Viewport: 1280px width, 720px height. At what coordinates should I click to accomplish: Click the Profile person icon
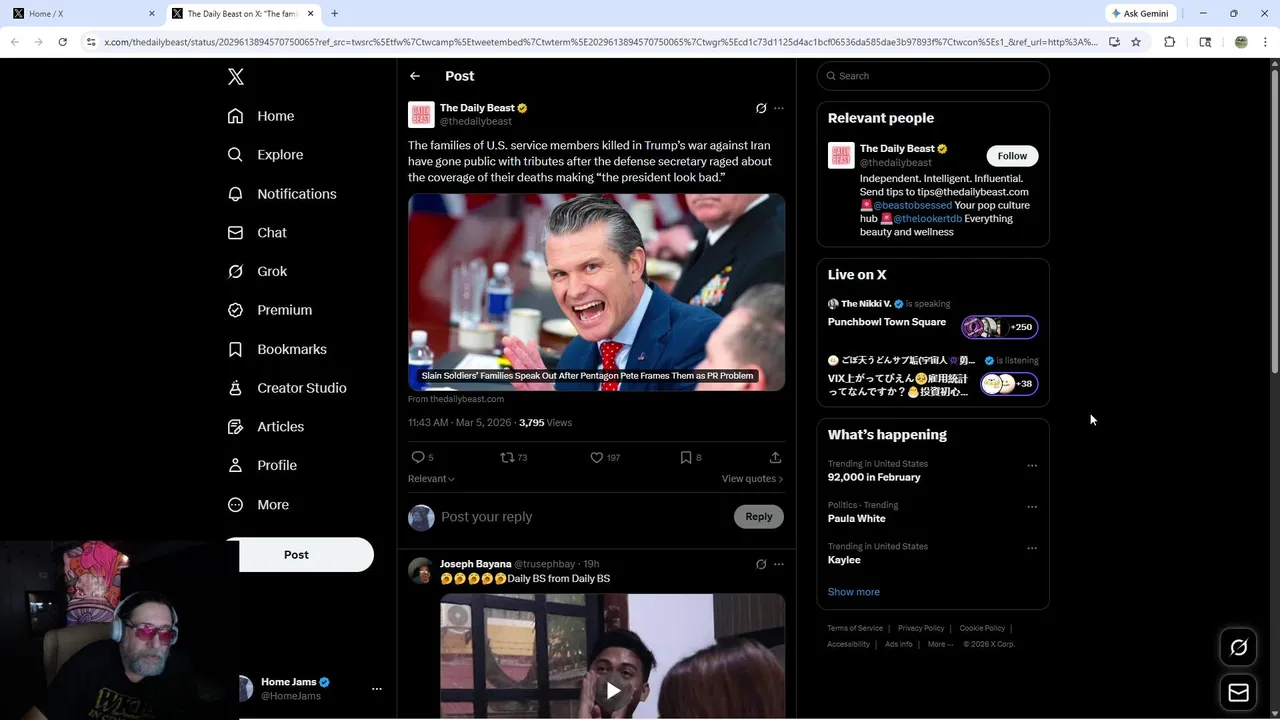[236, 465]
